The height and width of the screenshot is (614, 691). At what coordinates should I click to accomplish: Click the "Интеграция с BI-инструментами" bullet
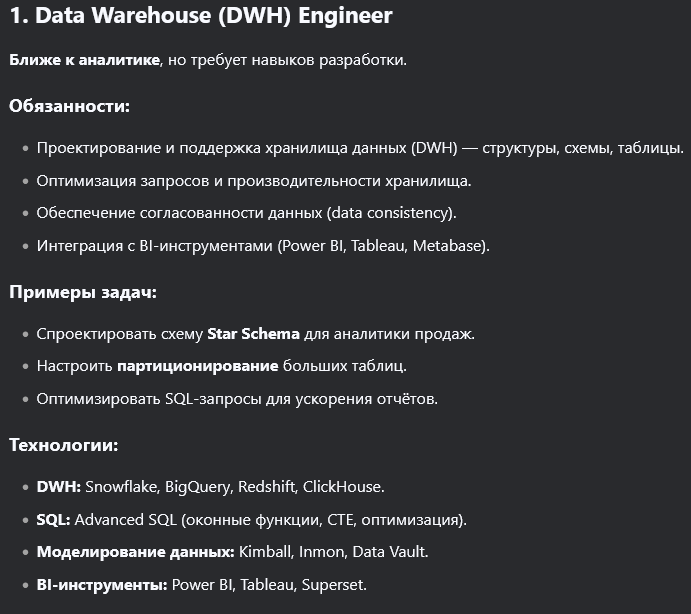pyautogui.click(x=263, y=246)
